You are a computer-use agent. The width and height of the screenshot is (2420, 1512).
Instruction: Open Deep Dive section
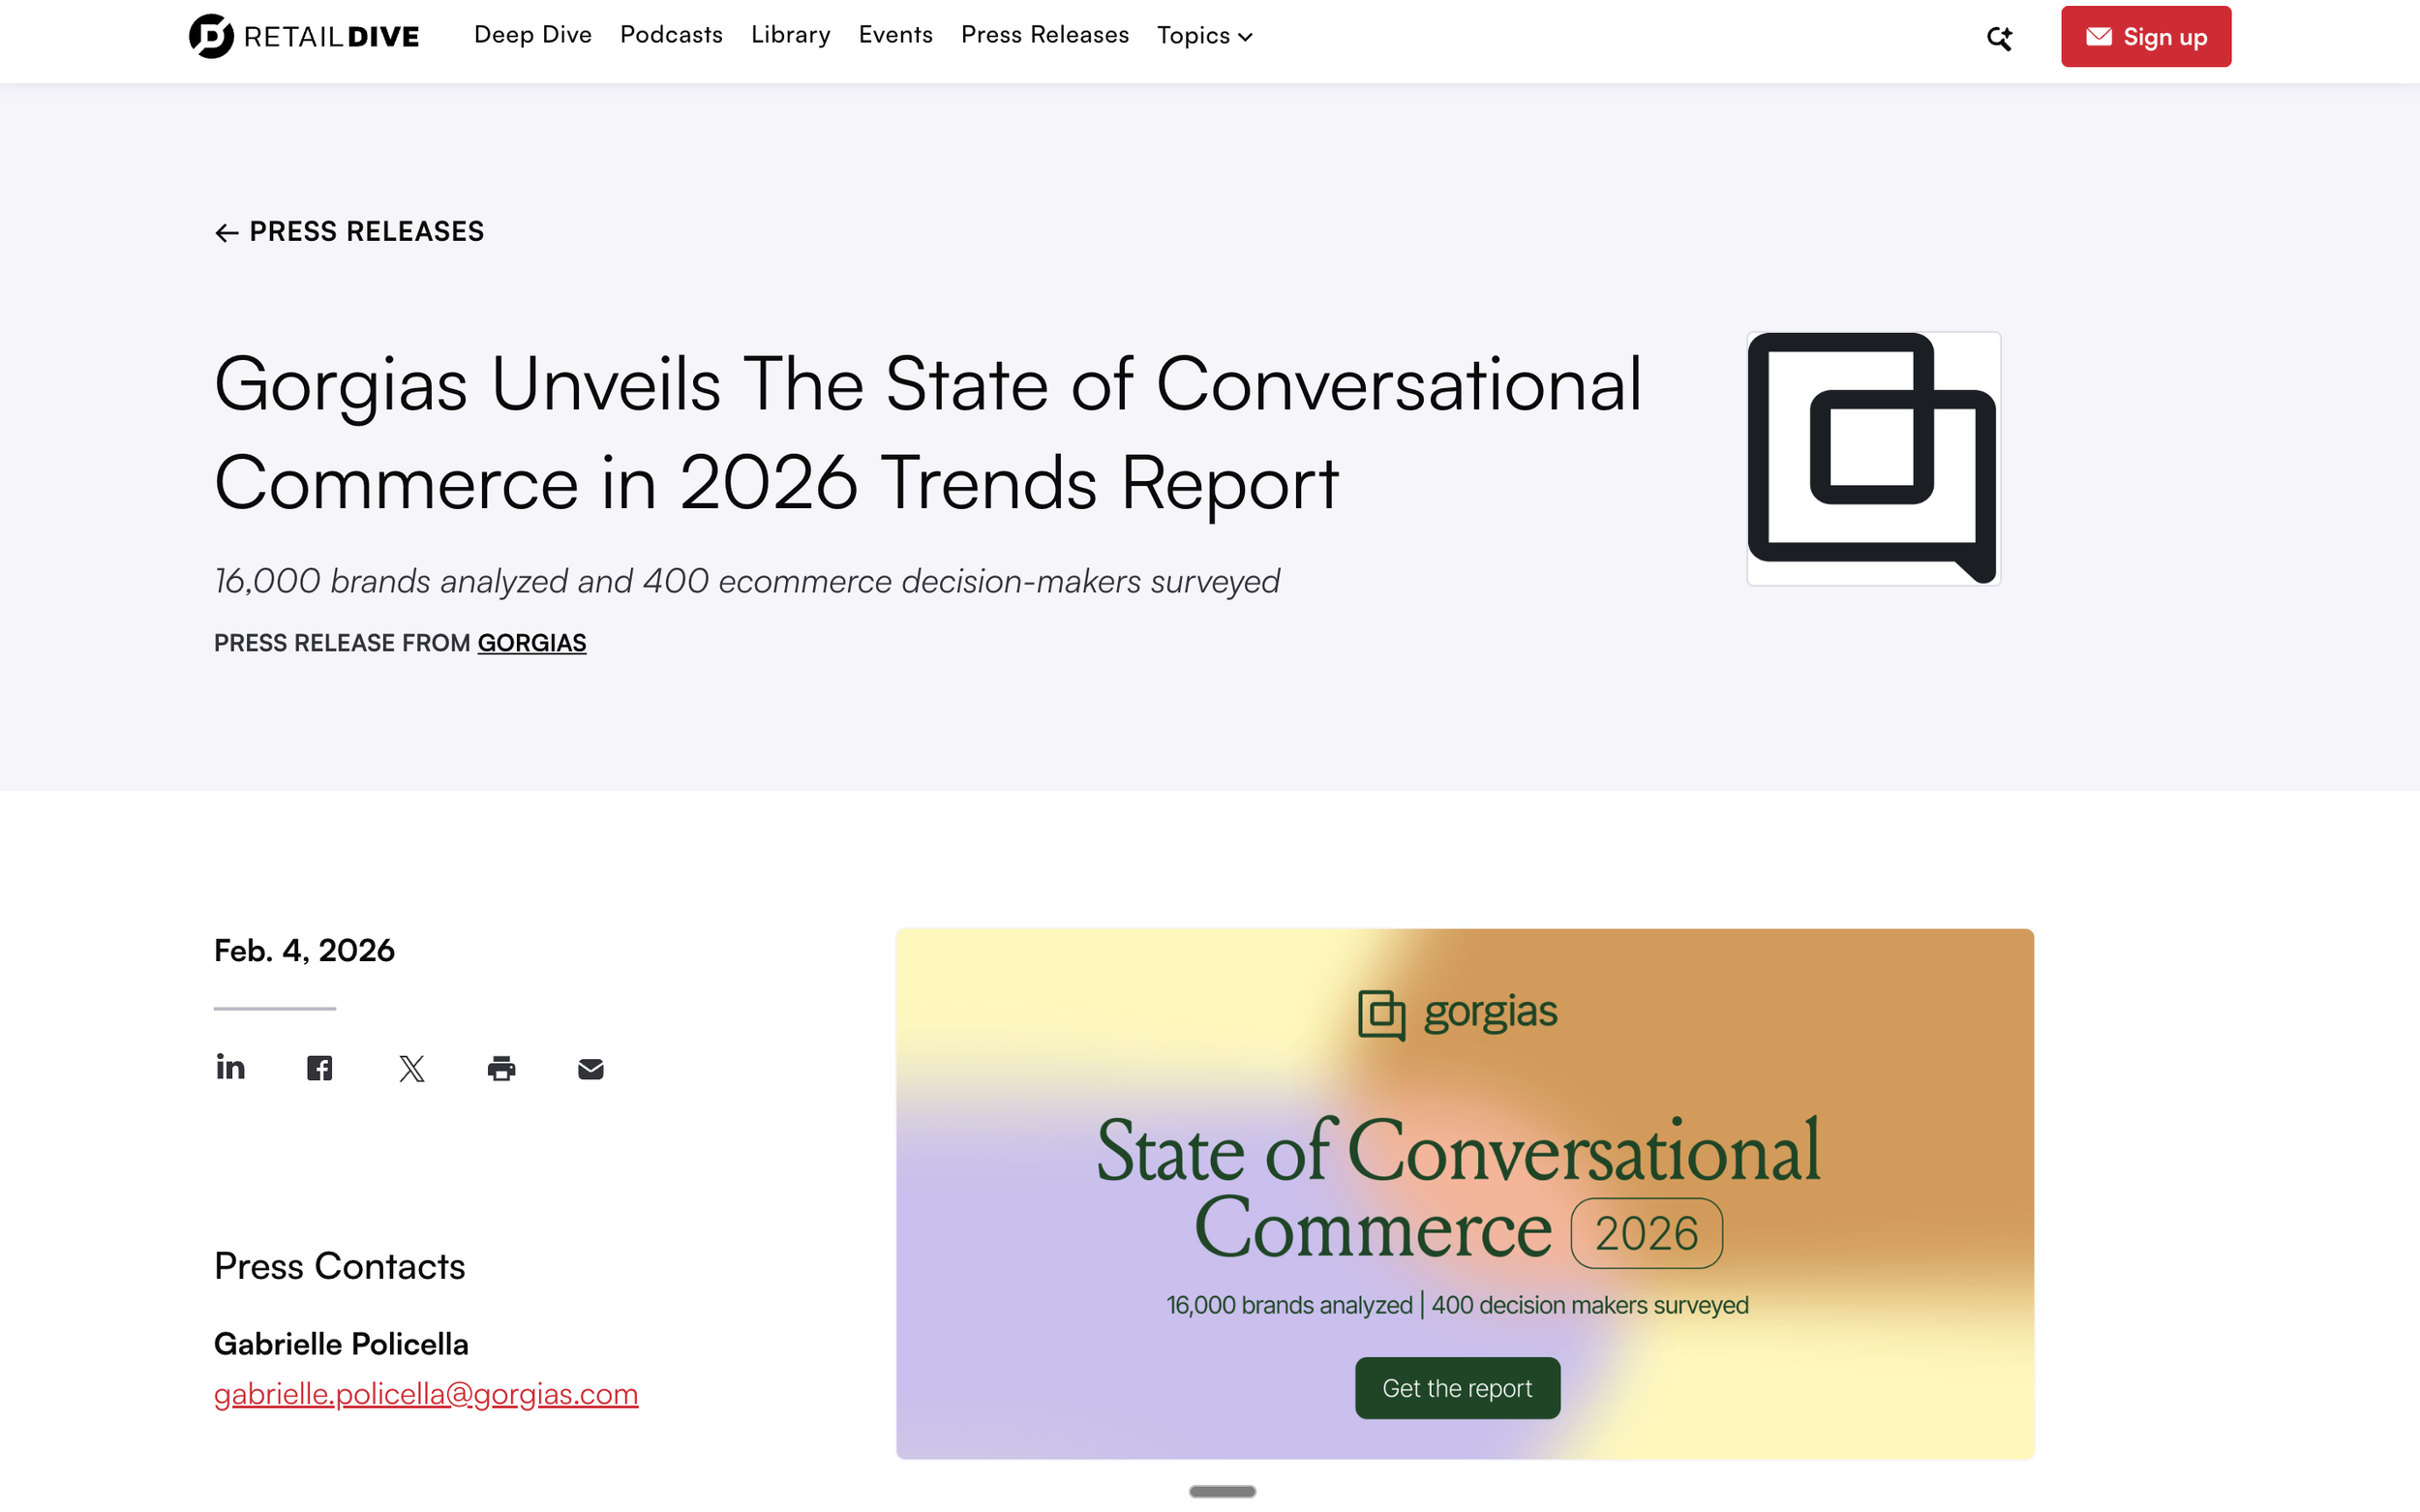pos(533,35)
